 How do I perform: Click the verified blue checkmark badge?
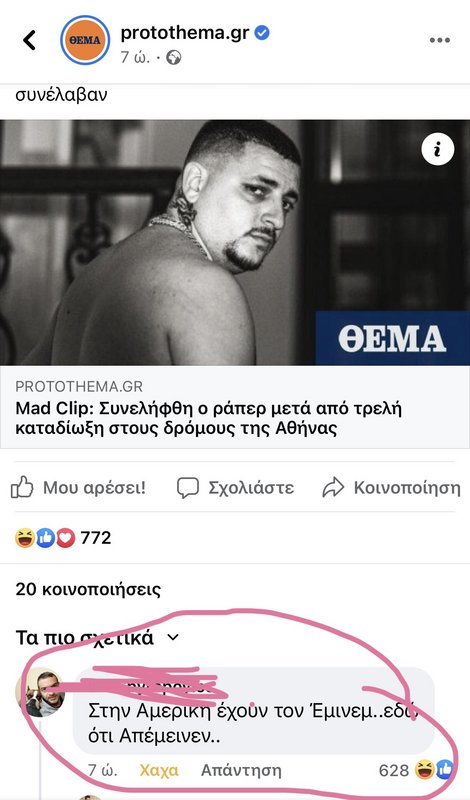pyautogui.click(x=262, y=33)
